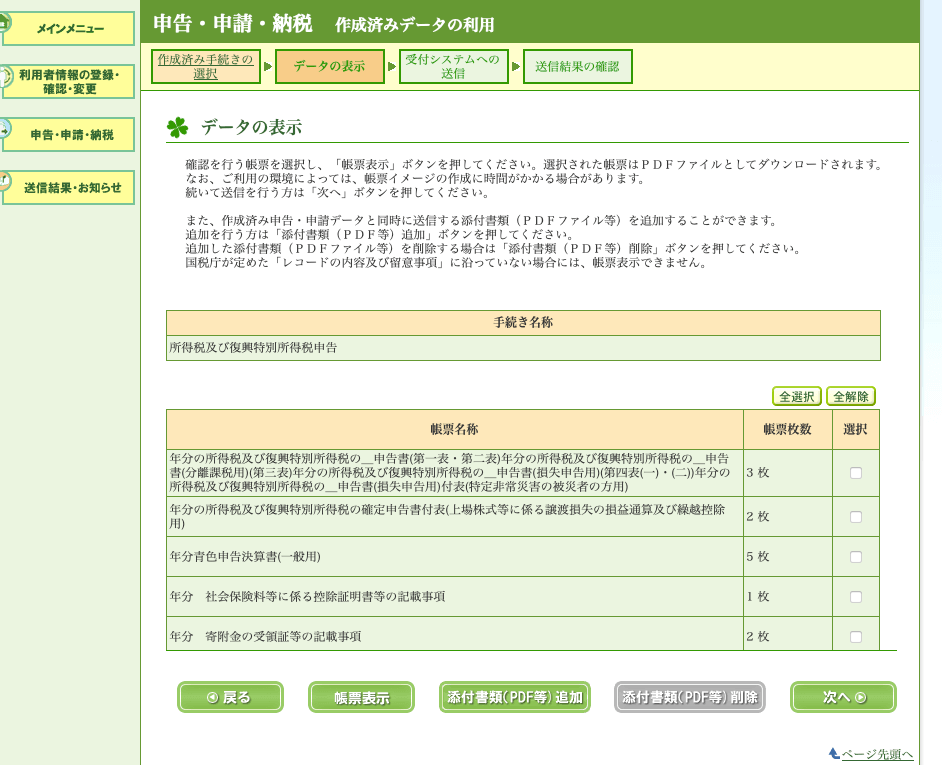Viewport: 942px width, 765px height.
Task: Click the 全解除 button
Action: tap(851, 397)
